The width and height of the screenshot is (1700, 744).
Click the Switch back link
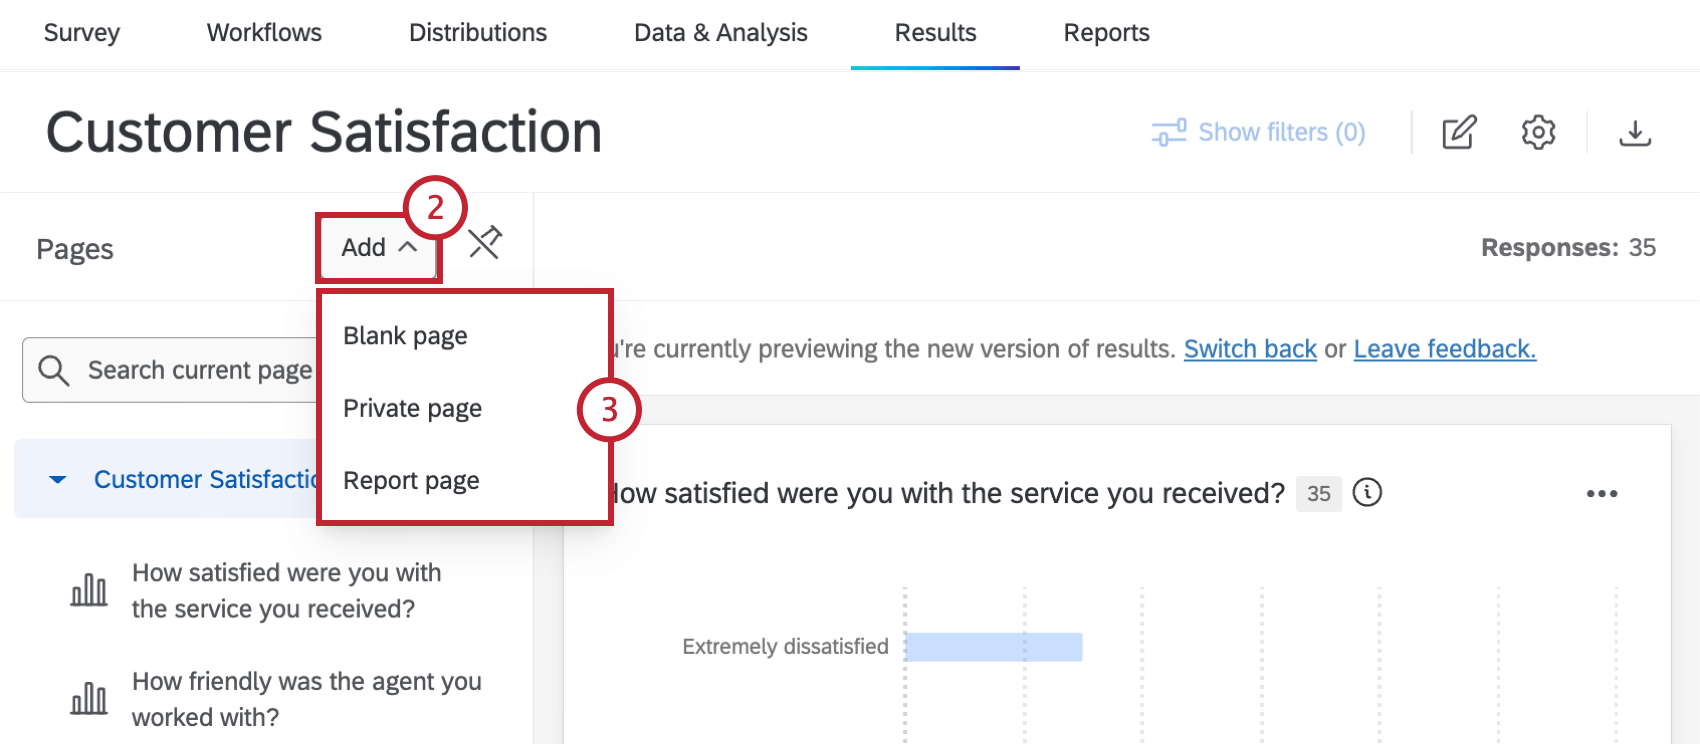coord(1250,348)
